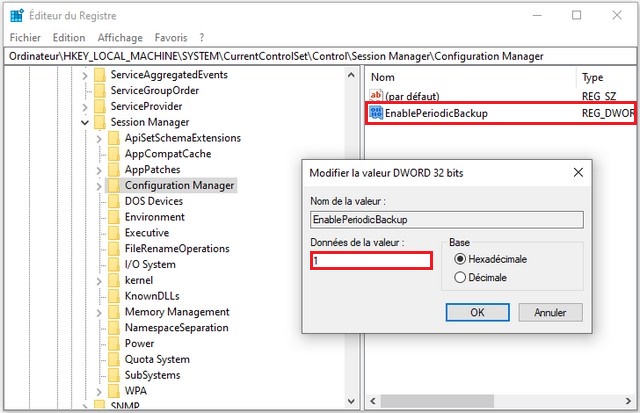
Task: Open the Fichier menu
Action: [x=25, y=37]
